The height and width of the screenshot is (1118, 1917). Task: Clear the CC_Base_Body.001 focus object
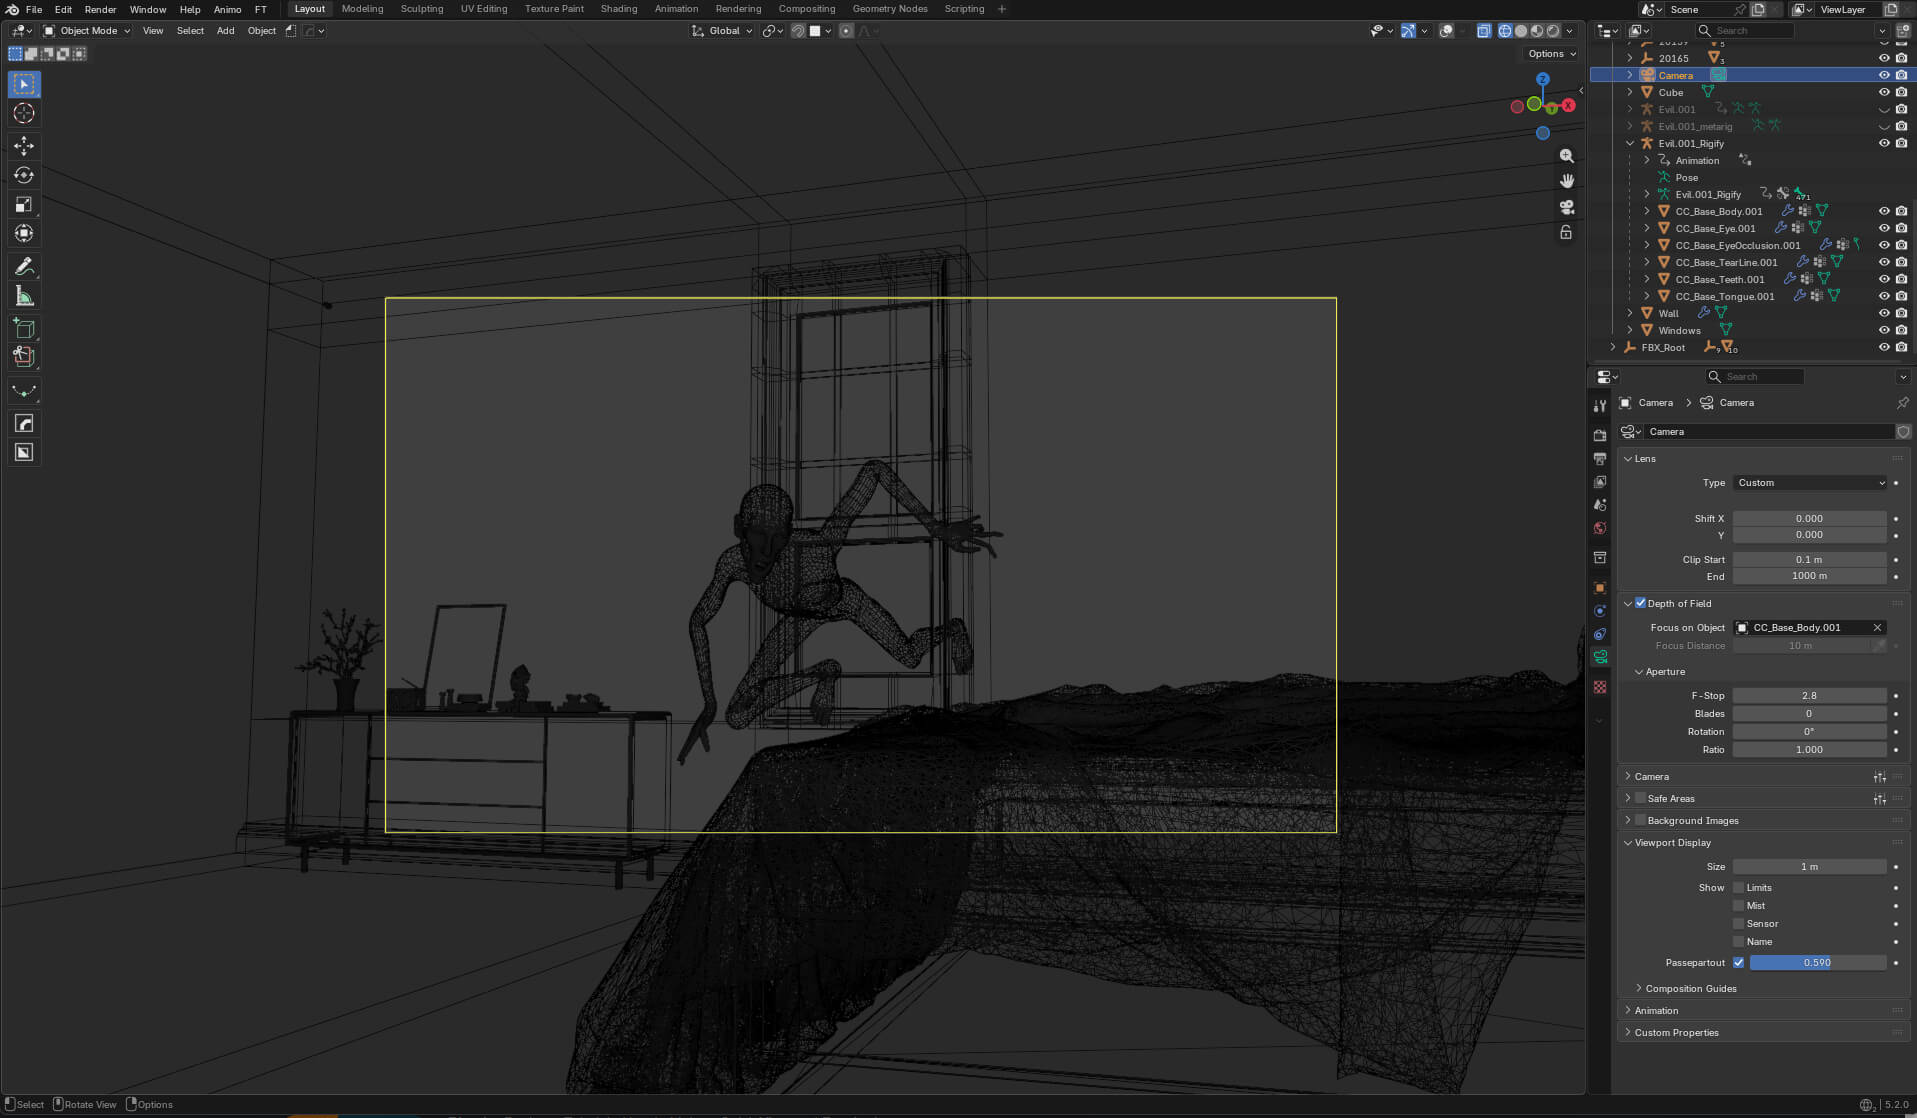[x=1877, y=628]
